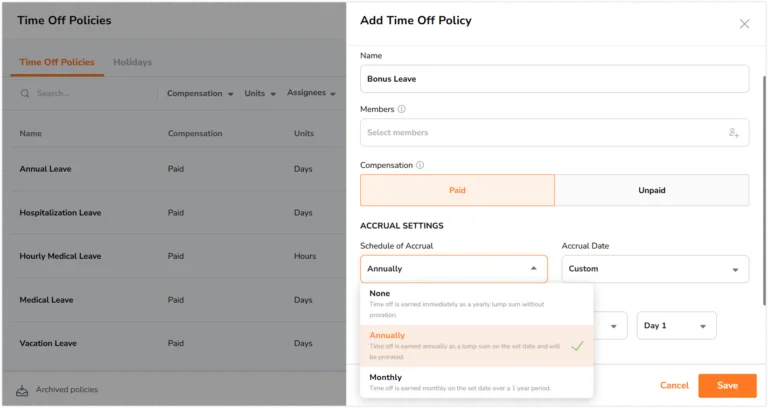Choose Monthly accrual option
768x408 pixels.
(477, 382)
